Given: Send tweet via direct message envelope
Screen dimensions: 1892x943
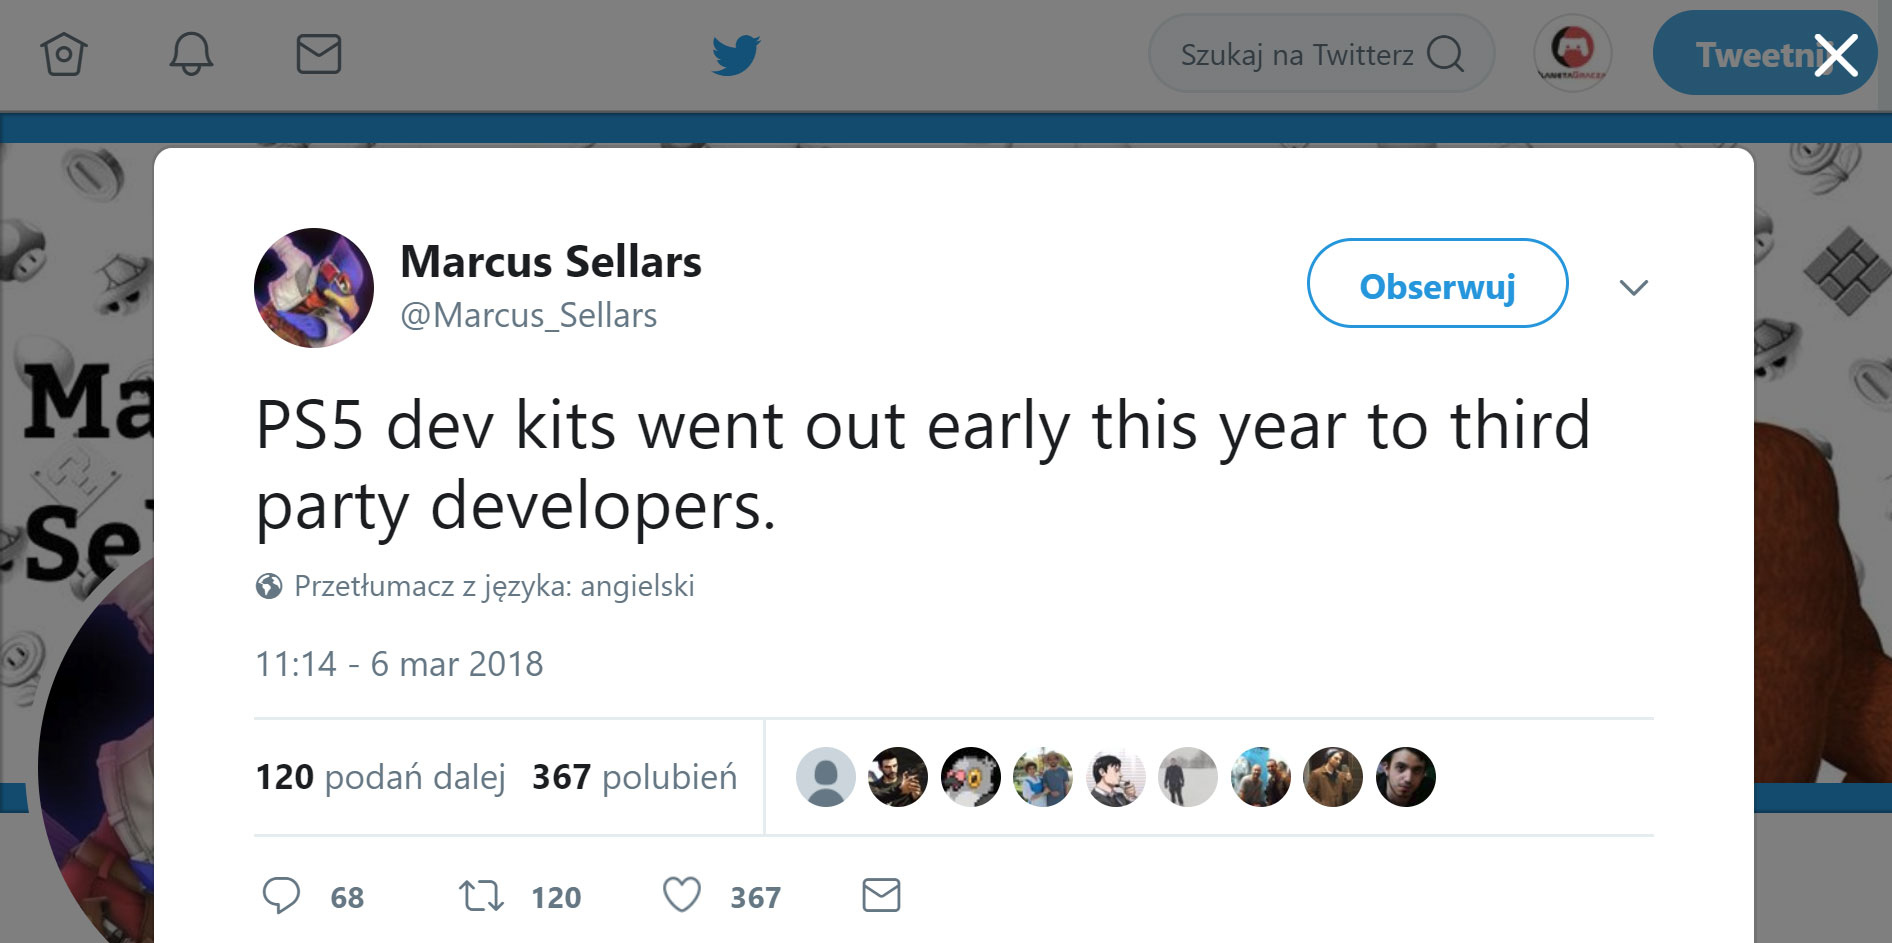Looking at the screenshot, I should click(881, 896).
